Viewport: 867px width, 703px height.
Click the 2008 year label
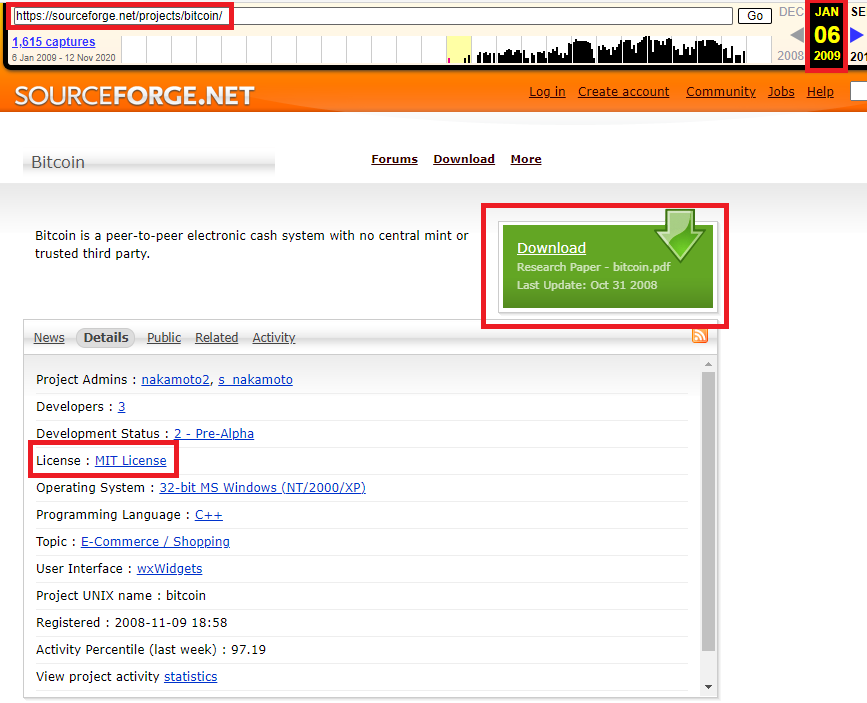(x=791, y=56)
